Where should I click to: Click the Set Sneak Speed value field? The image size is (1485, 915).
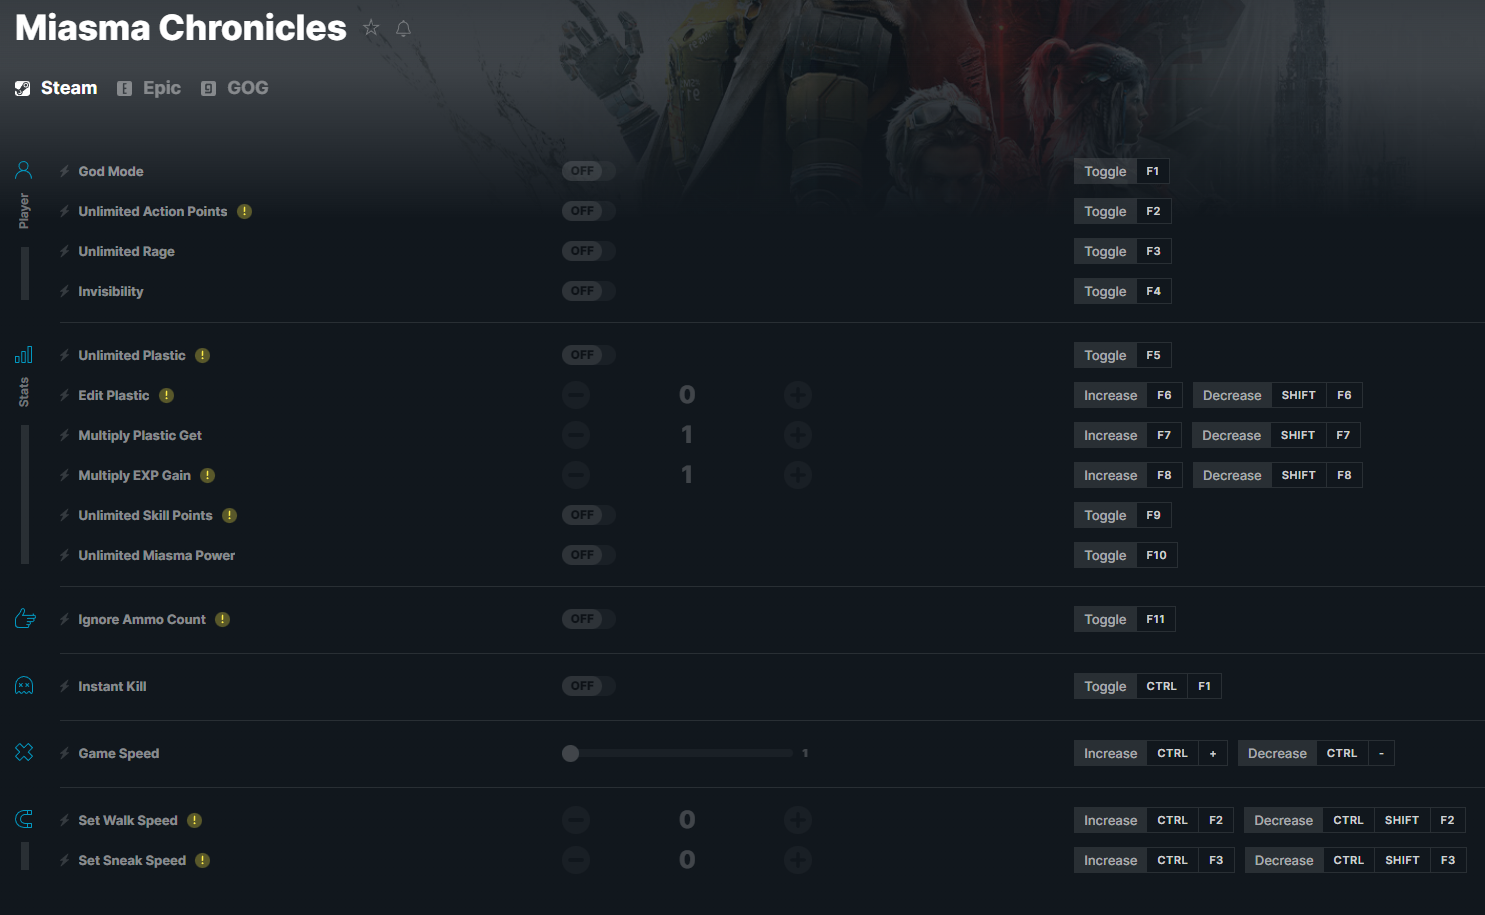[x=687, y=860]
